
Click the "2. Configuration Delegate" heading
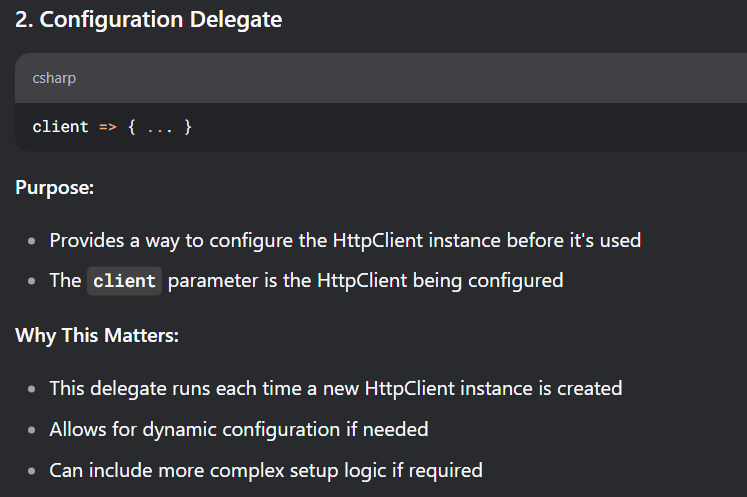click(148, 20)
